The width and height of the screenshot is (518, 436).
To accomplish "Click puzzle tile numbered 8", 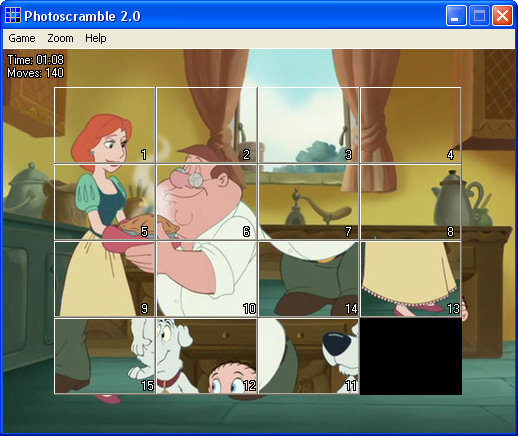I will [411, 202].
